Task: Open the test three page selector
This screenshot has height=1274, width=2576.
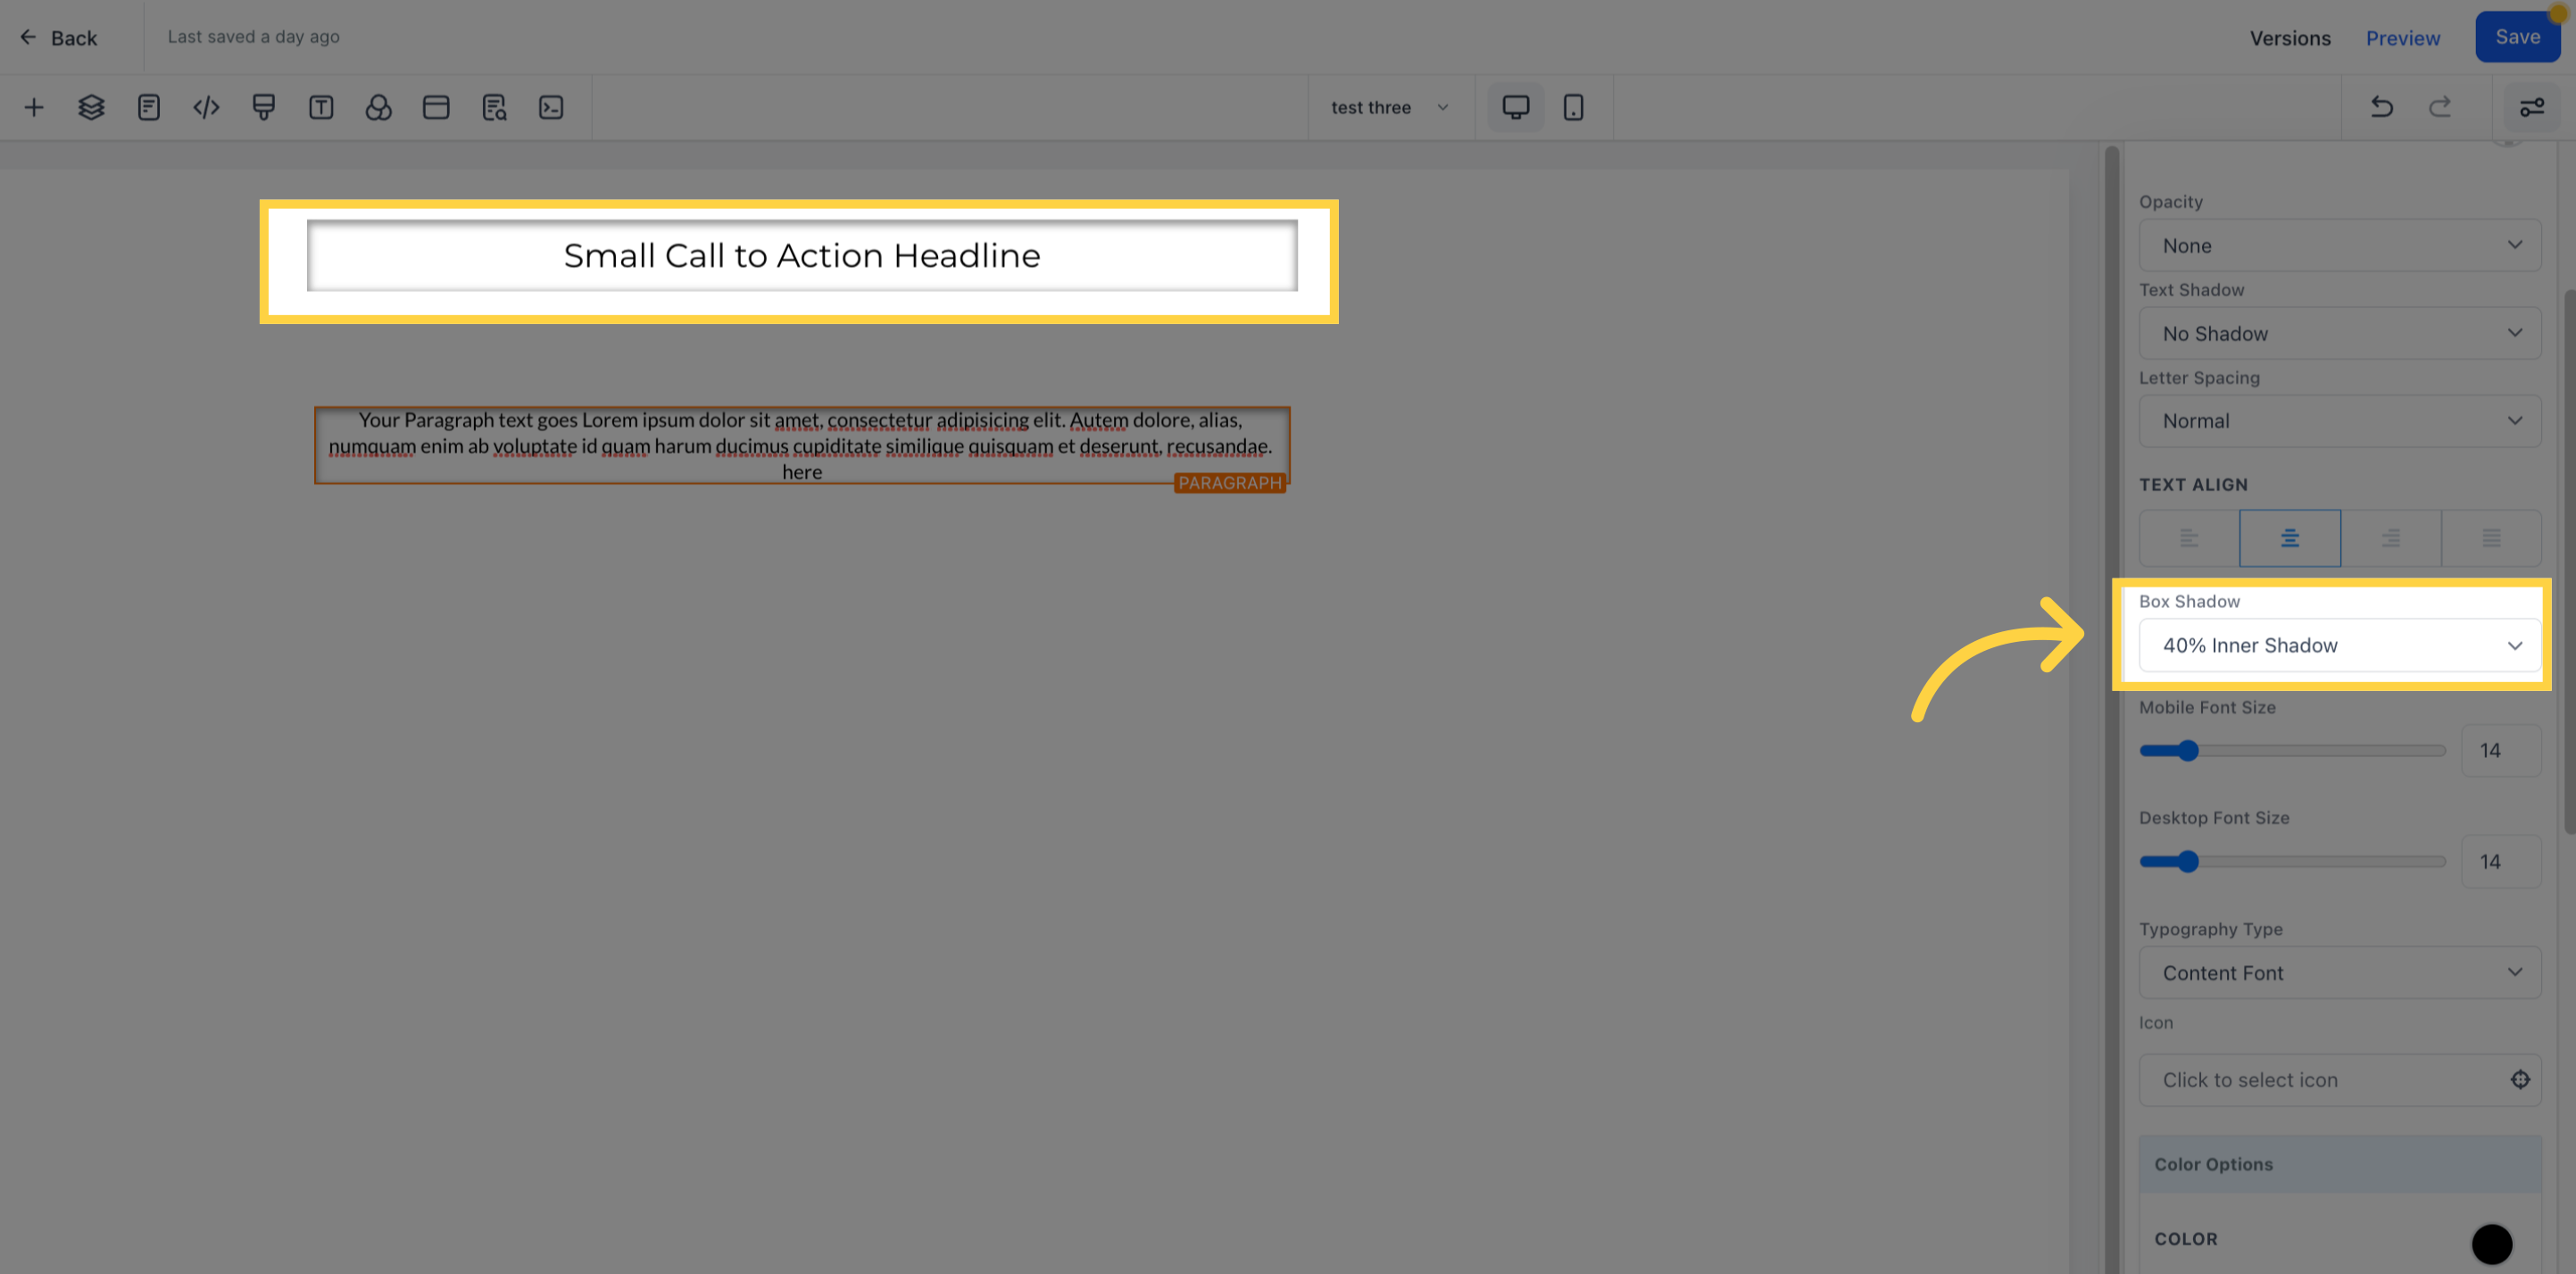Action: (1388, 107)
